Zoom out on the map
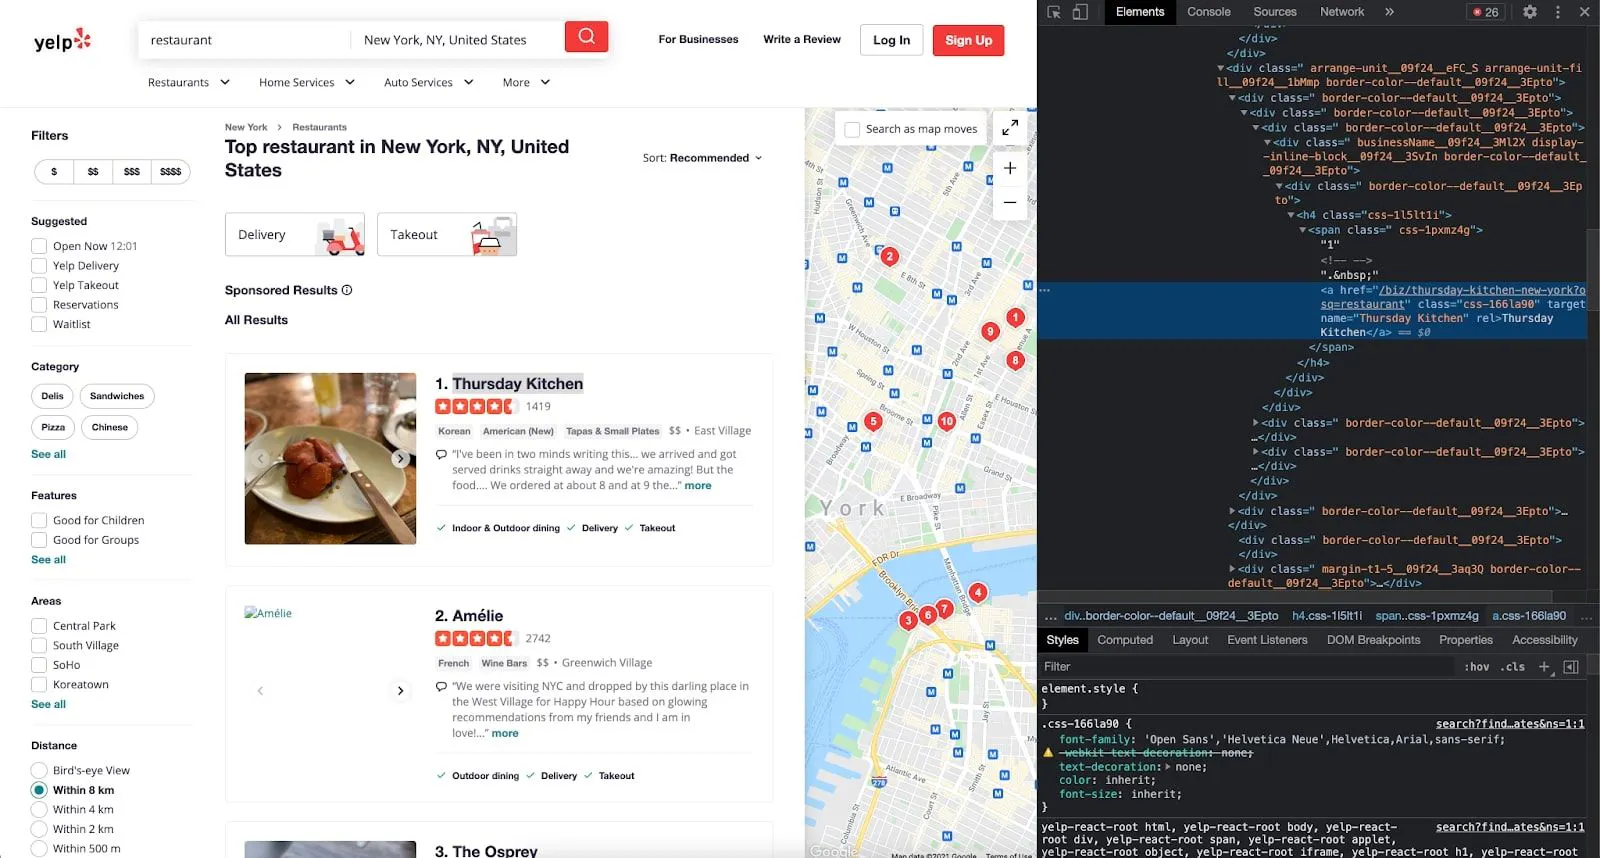 (x=1010, y=202)
